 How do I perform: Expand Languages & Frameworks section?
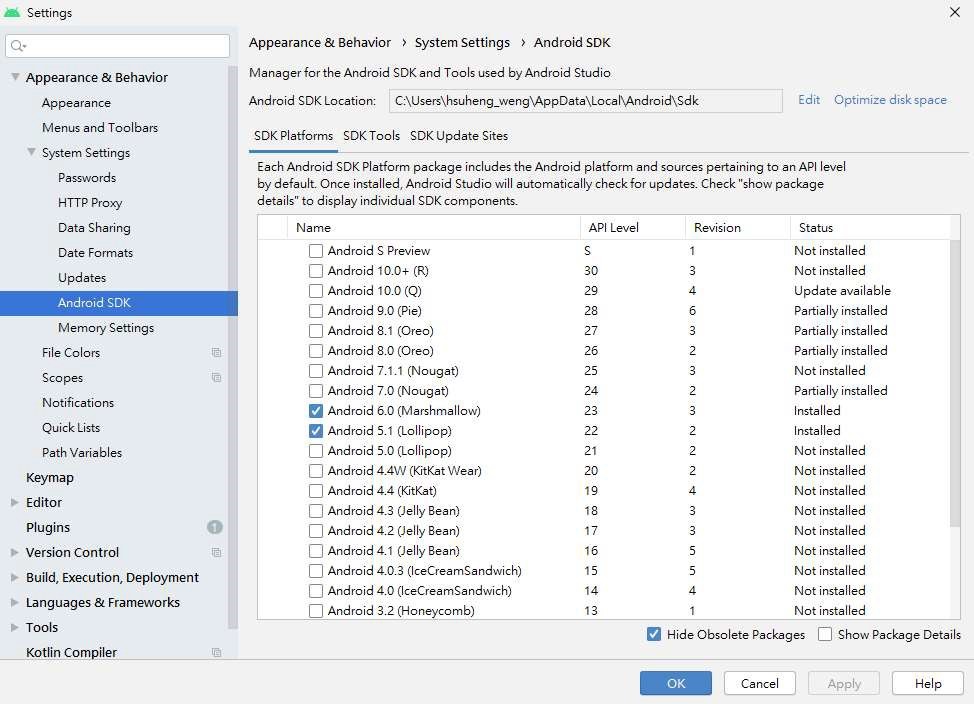tap(15, 602)
